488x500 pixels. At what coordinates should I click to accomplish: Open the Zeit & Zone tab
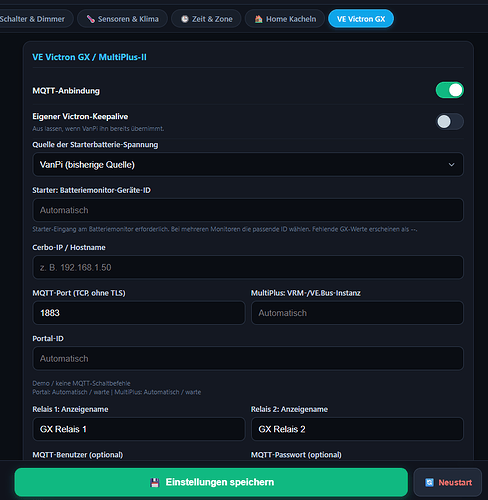pyautogui.click(x=206, y=19)
